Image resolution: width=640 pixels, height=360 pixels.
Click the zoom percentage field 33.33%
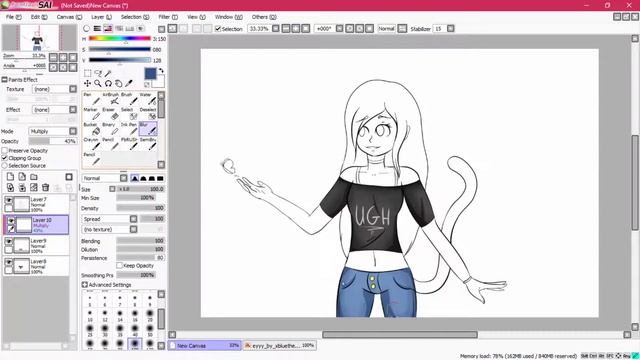(259, 29)
